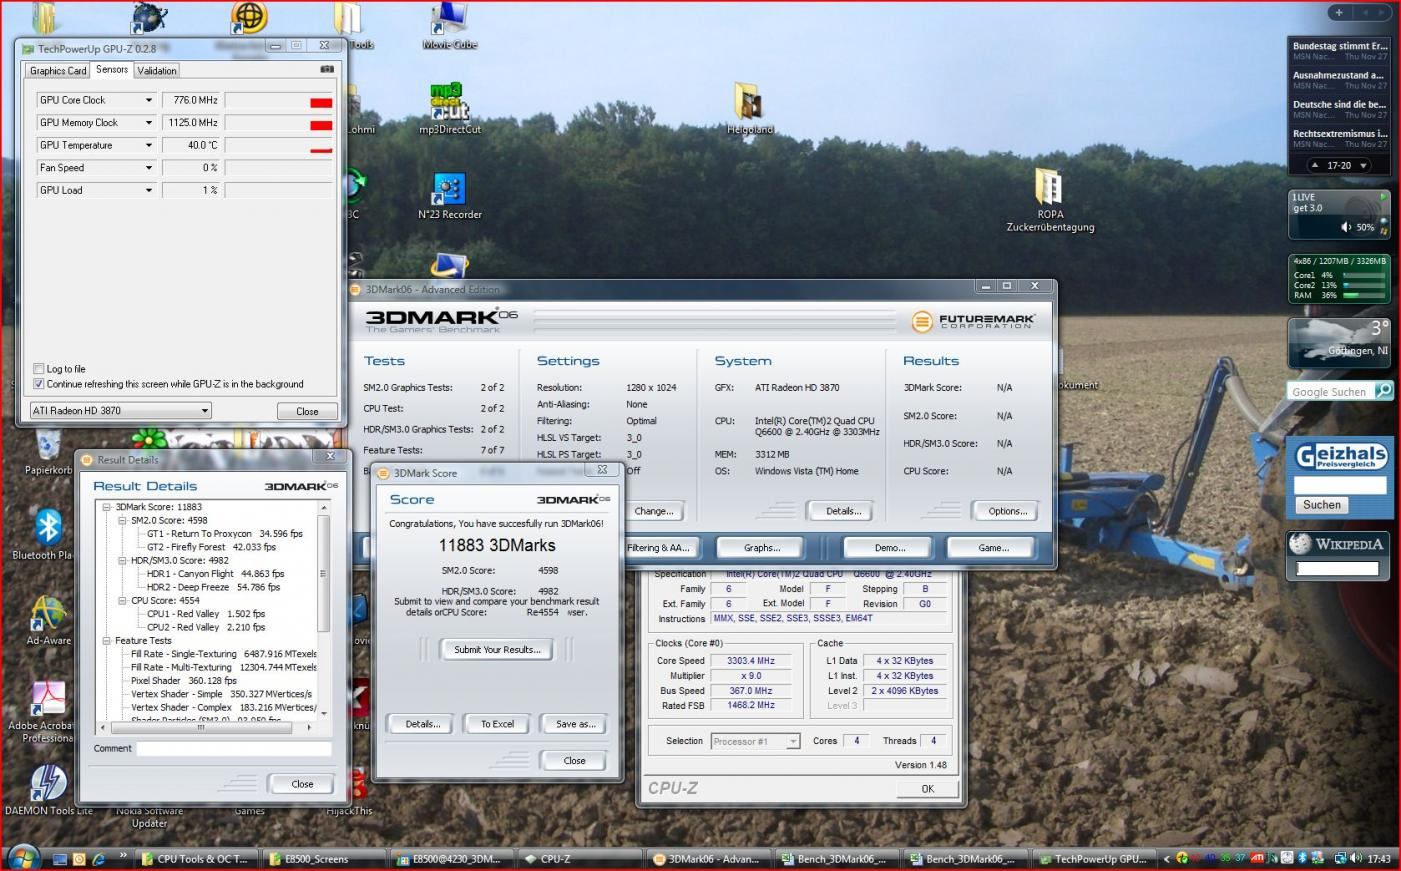Collapse the CPU Score tree node
Screen dimensions: 1401x871
coord(122,600)
